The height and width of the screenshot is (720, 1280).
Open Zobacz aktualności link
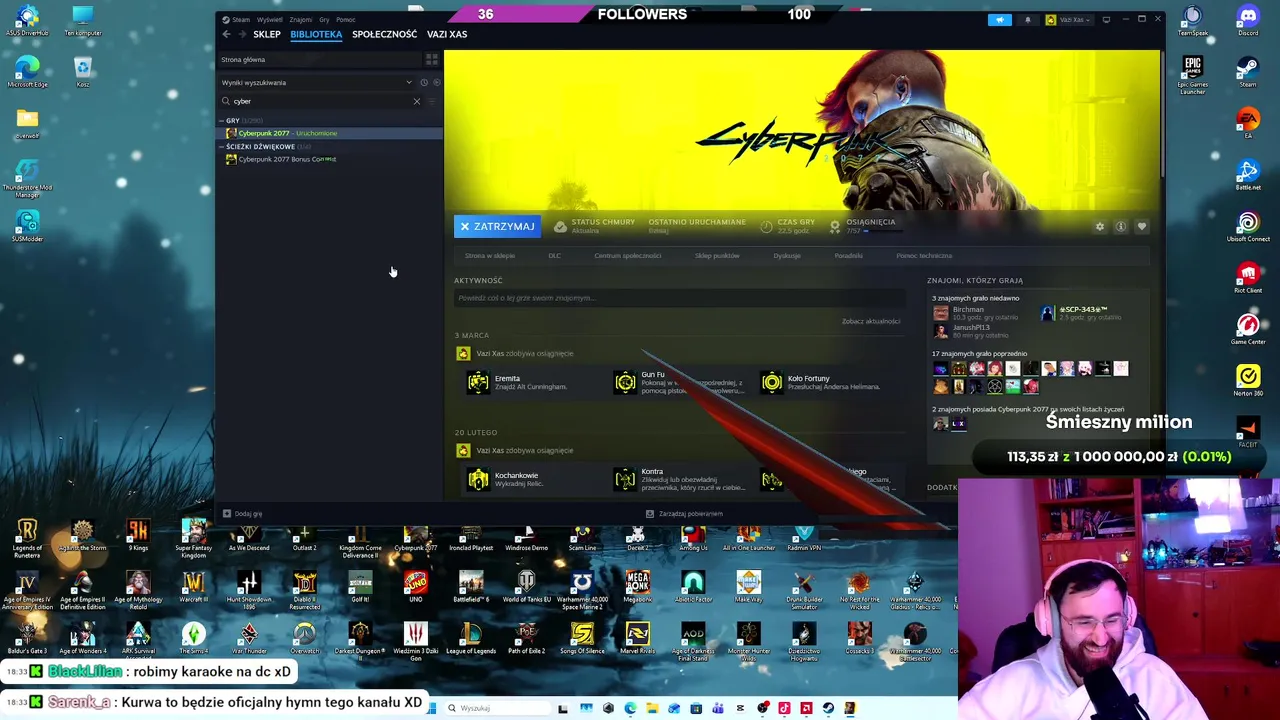tap(871, 321)
